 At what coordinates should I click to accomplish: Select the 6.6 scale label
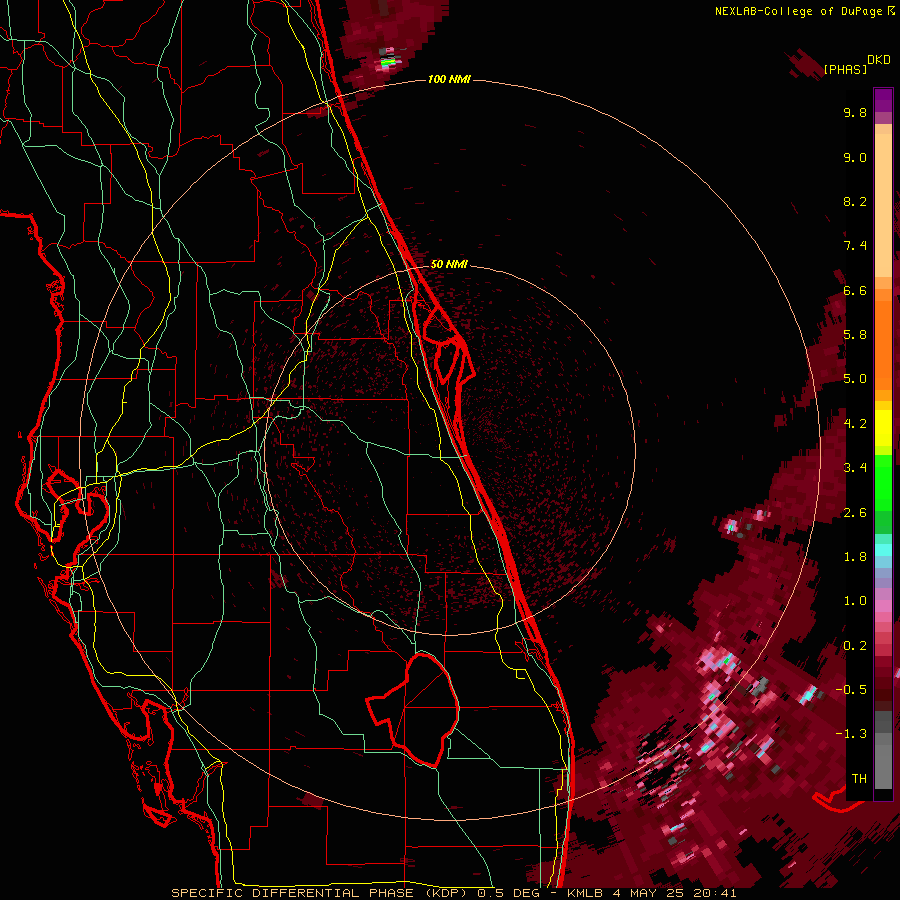coord(855,290)
